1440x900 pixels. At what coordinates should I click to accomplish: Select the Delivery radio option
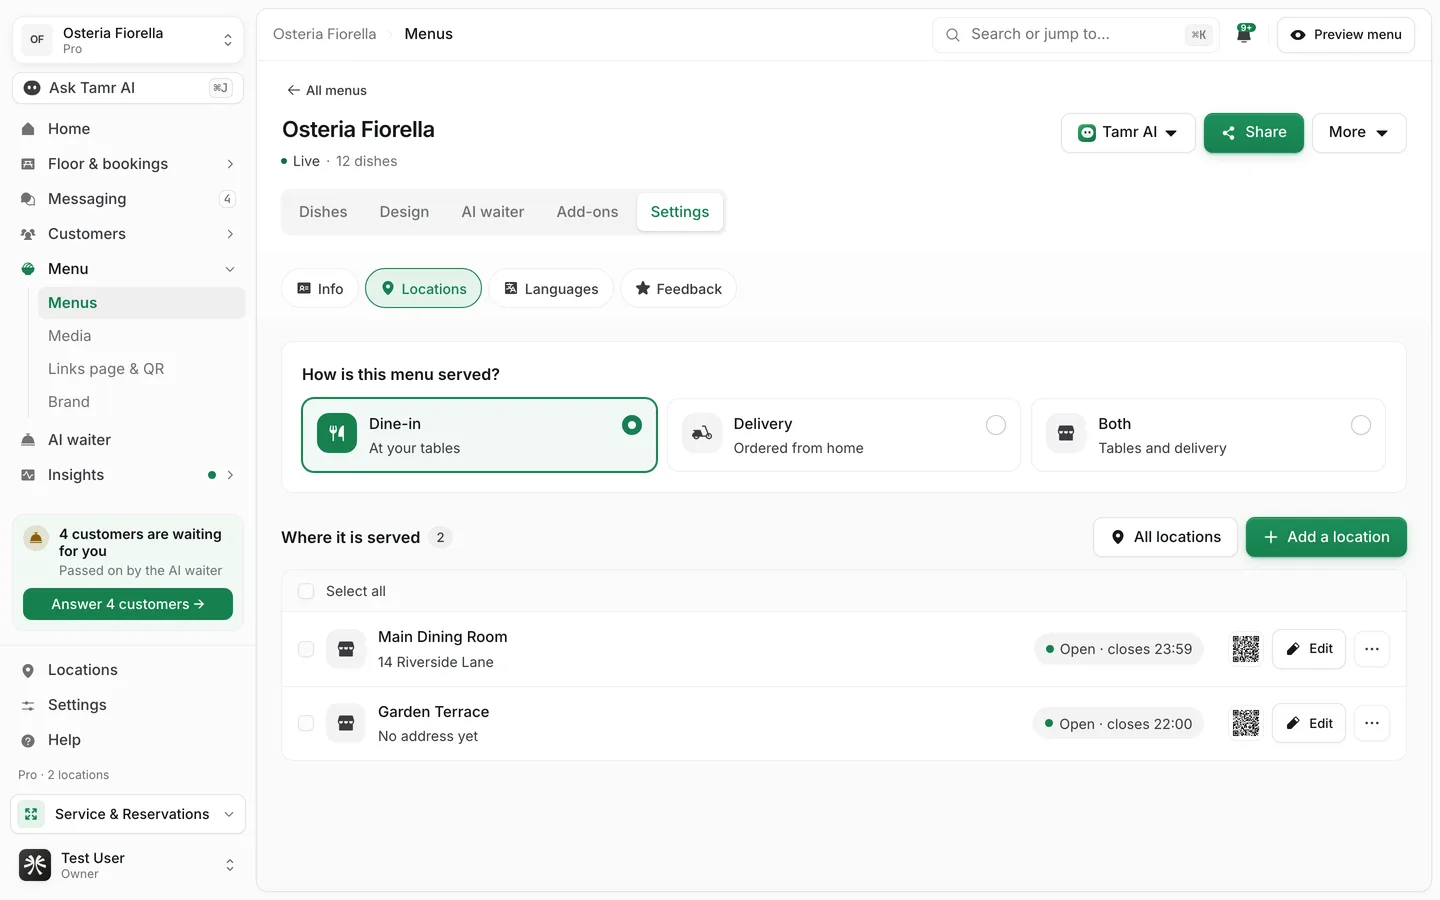click(996, 425)
